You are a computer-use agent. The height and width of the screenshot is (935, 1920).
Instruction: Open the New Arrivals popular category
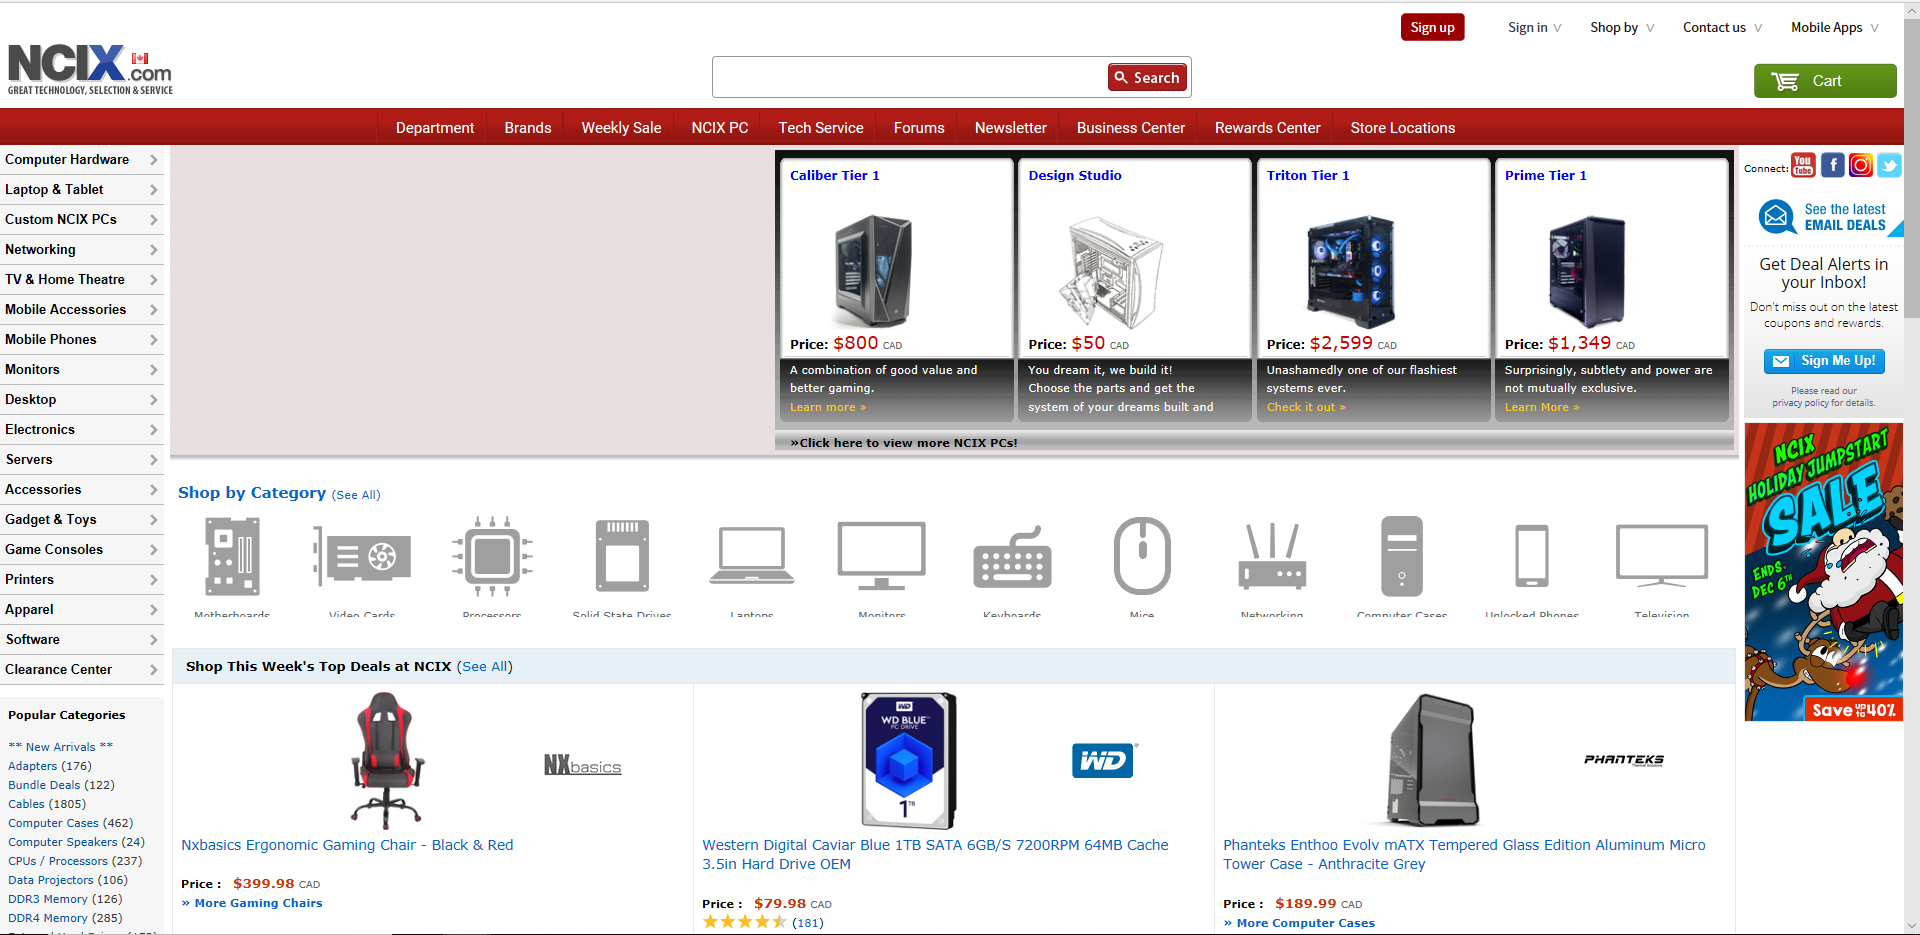coord(61,747)
